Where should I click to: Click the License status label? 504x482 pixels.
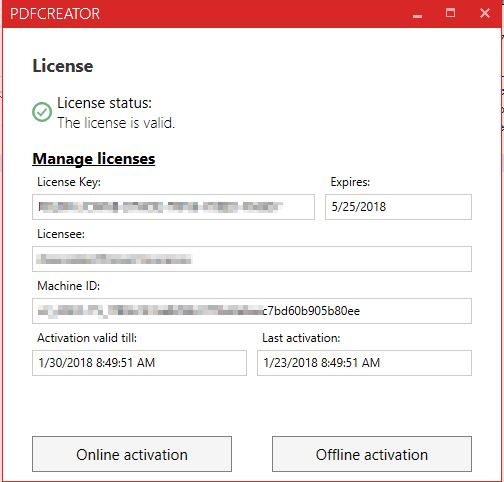104,103
